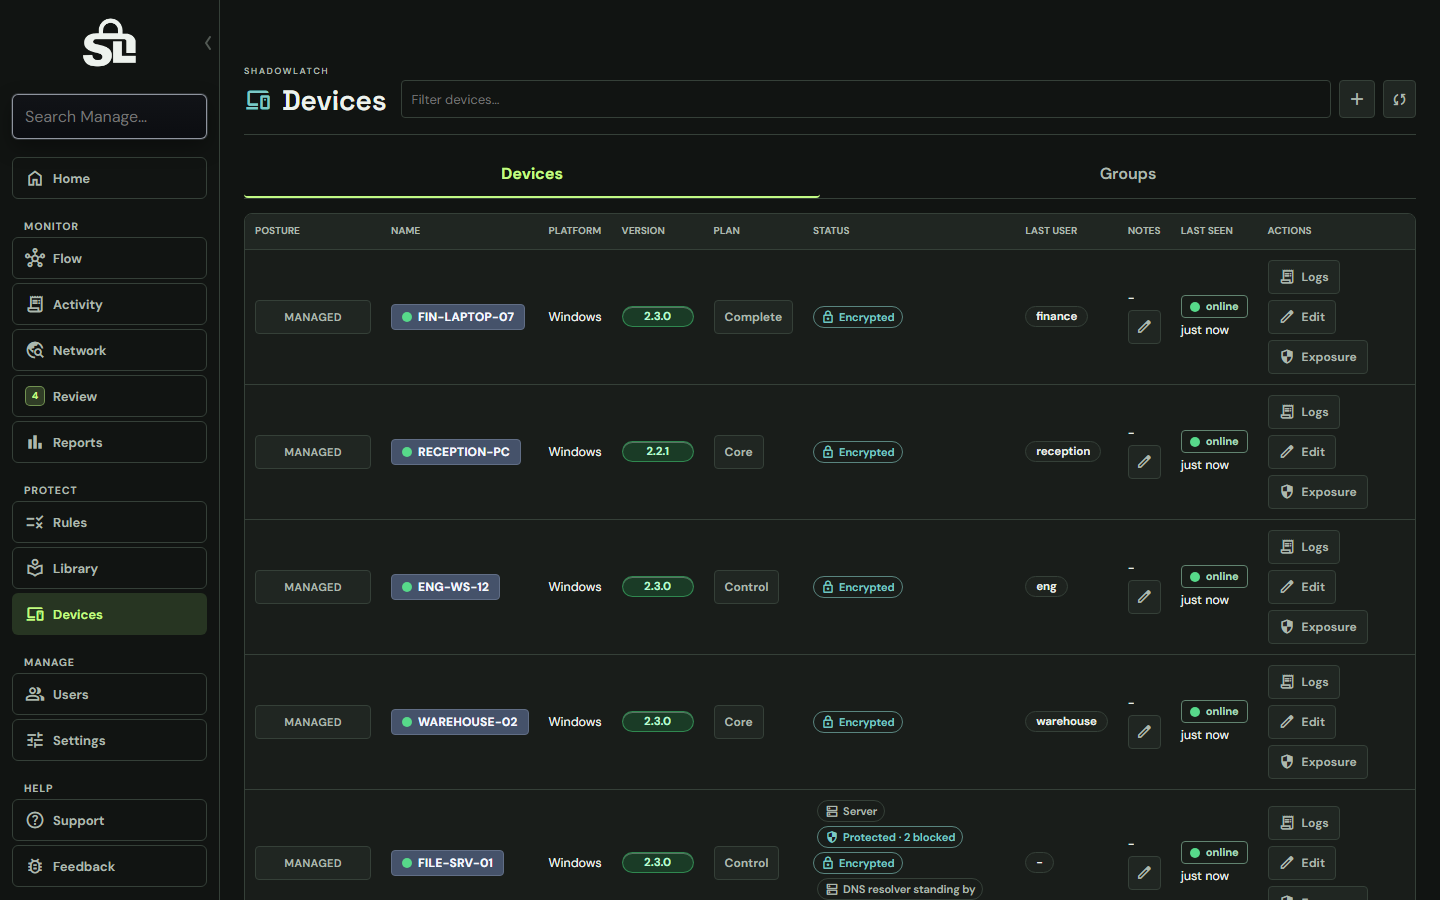
Task: Edit the note for WAREHOUSE-02
Action: coord(1144,732)
